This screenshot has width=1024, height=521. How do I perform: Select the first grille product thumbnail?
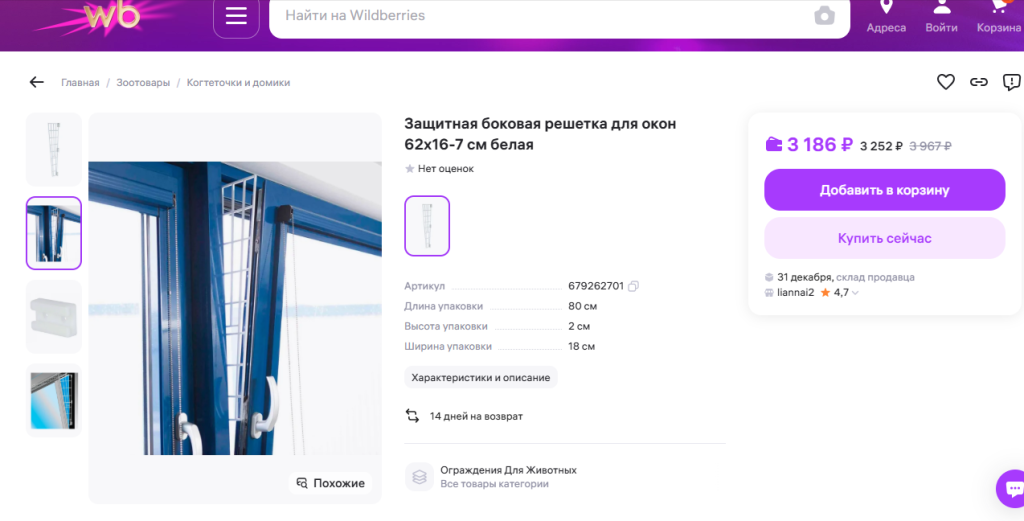tap(53, 150)
